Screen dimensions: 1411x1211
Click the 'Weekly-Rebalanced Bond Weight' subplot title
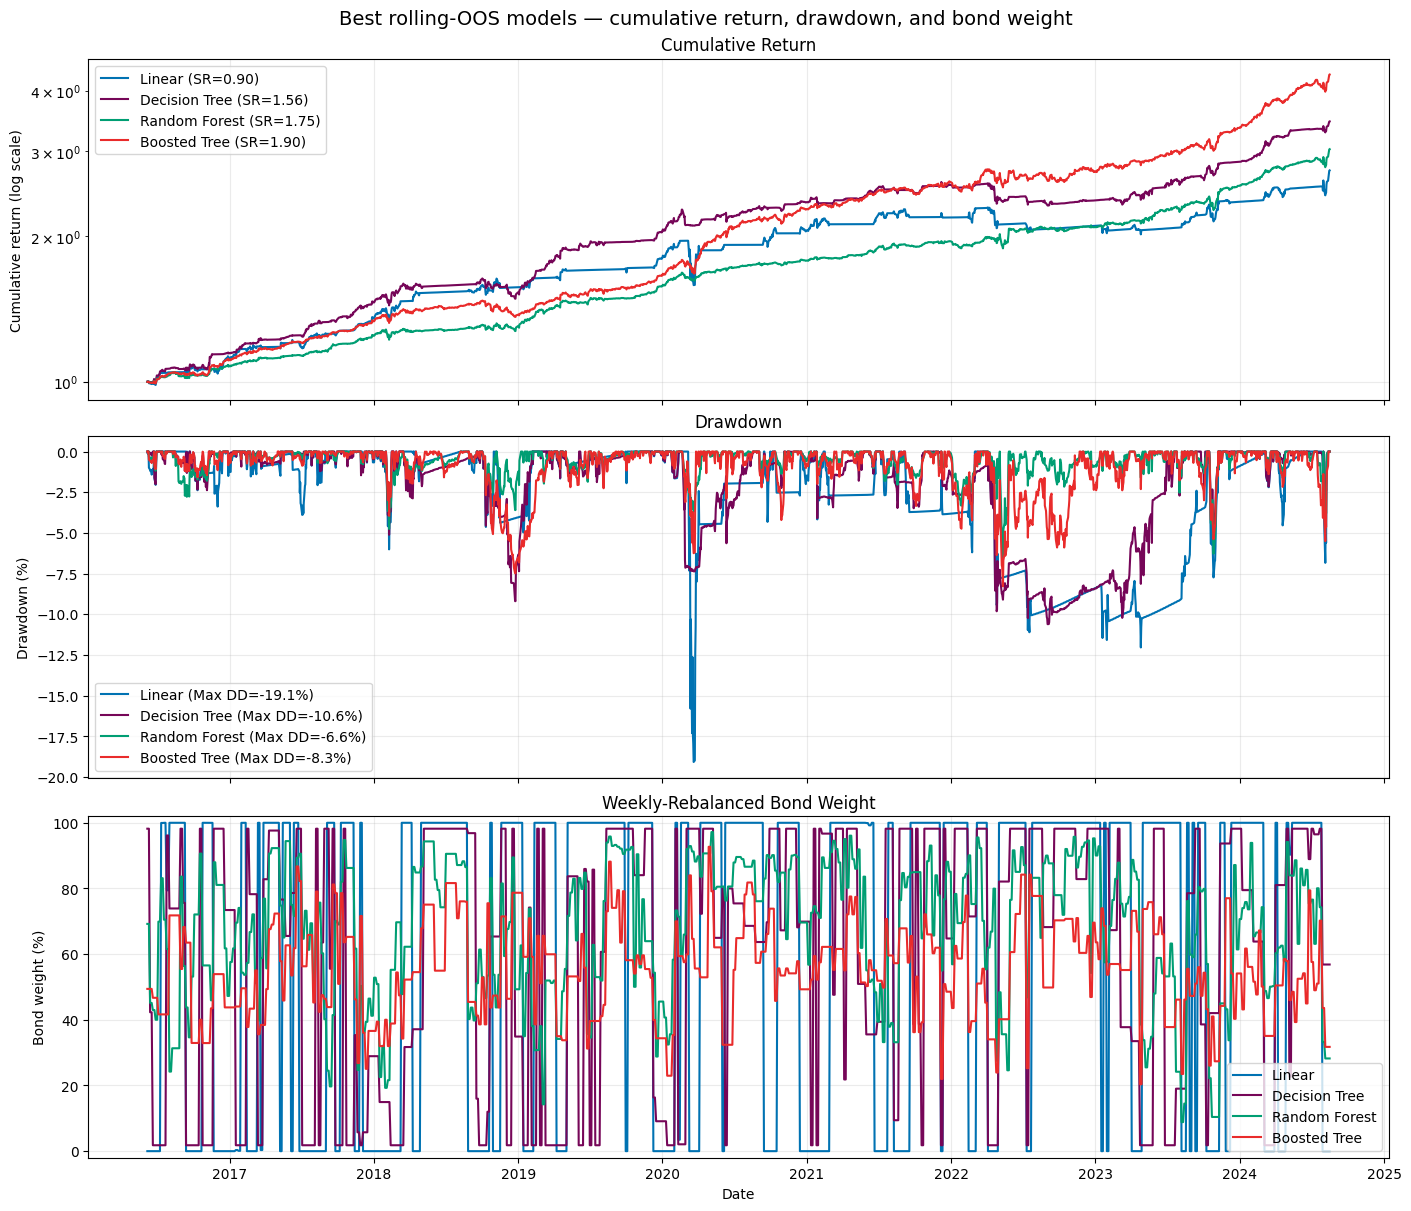[738, 803]
